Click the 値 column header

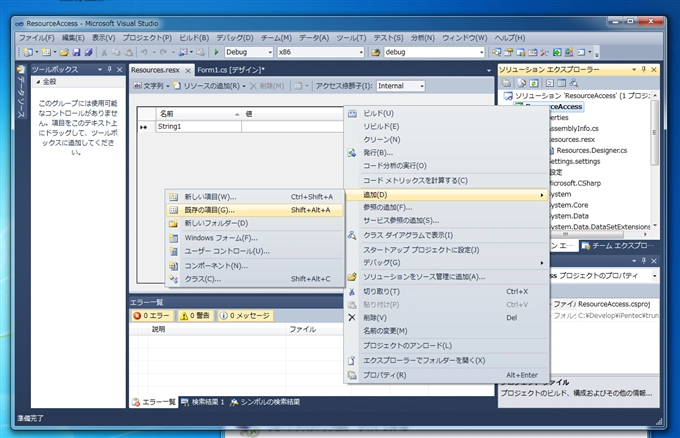(293, 114)
